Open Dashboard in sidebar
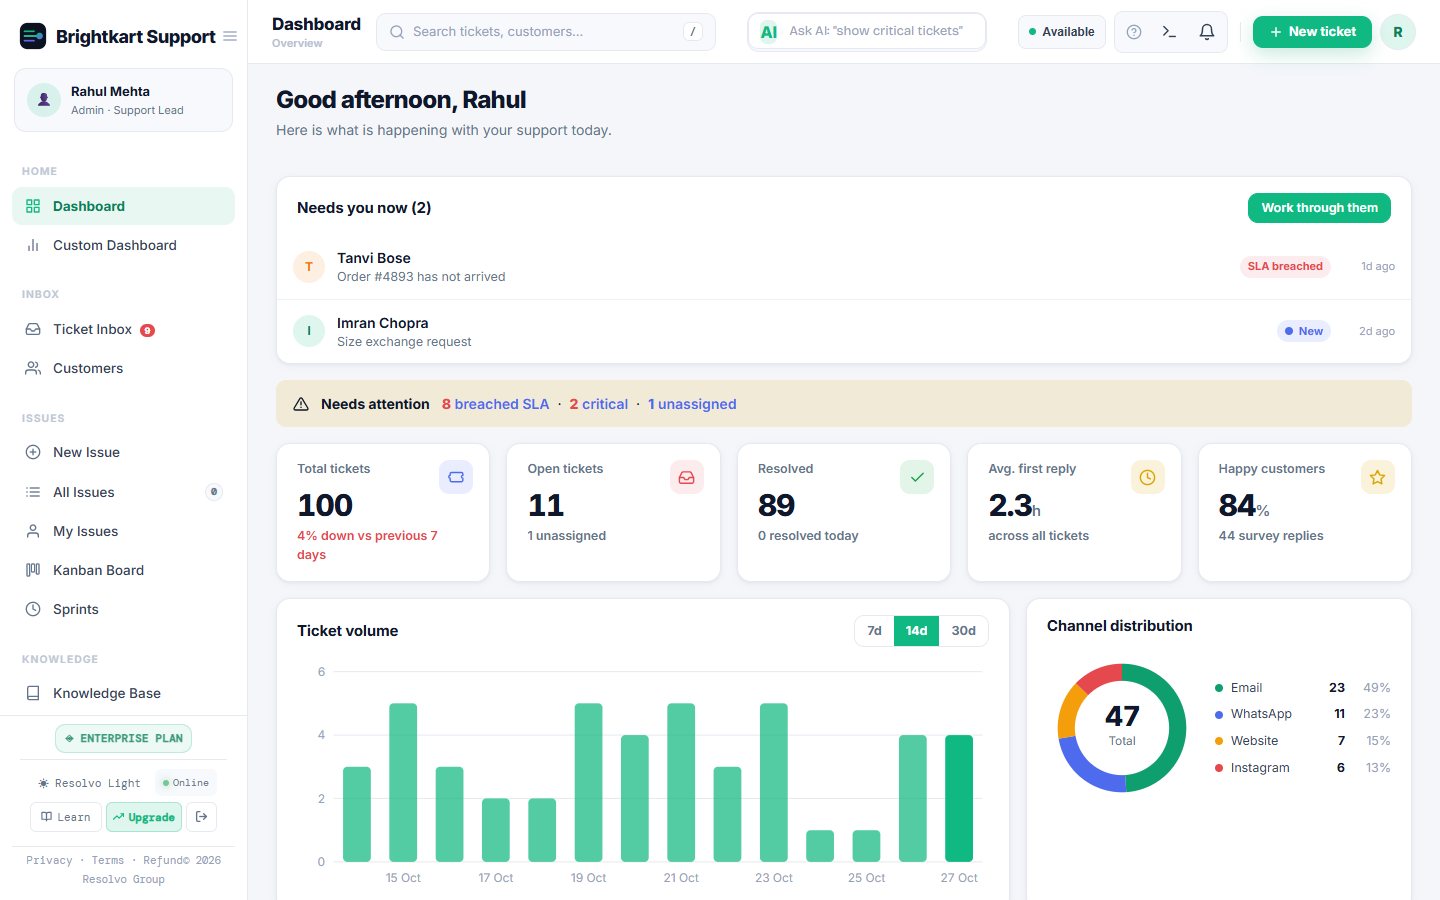Screen dimensions: 1440x900 [x=123, y=206]
